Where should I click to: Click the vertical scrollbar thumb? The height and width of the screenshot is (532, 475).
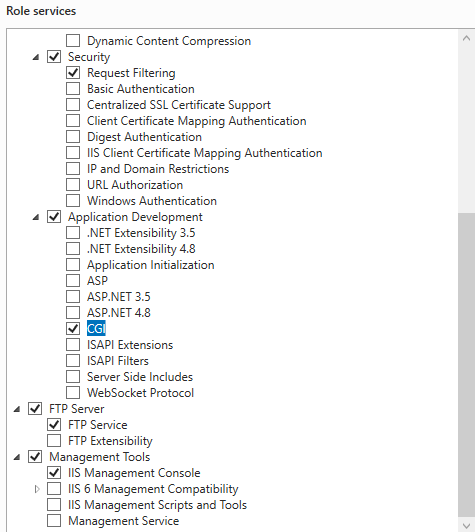pos(466,365)
